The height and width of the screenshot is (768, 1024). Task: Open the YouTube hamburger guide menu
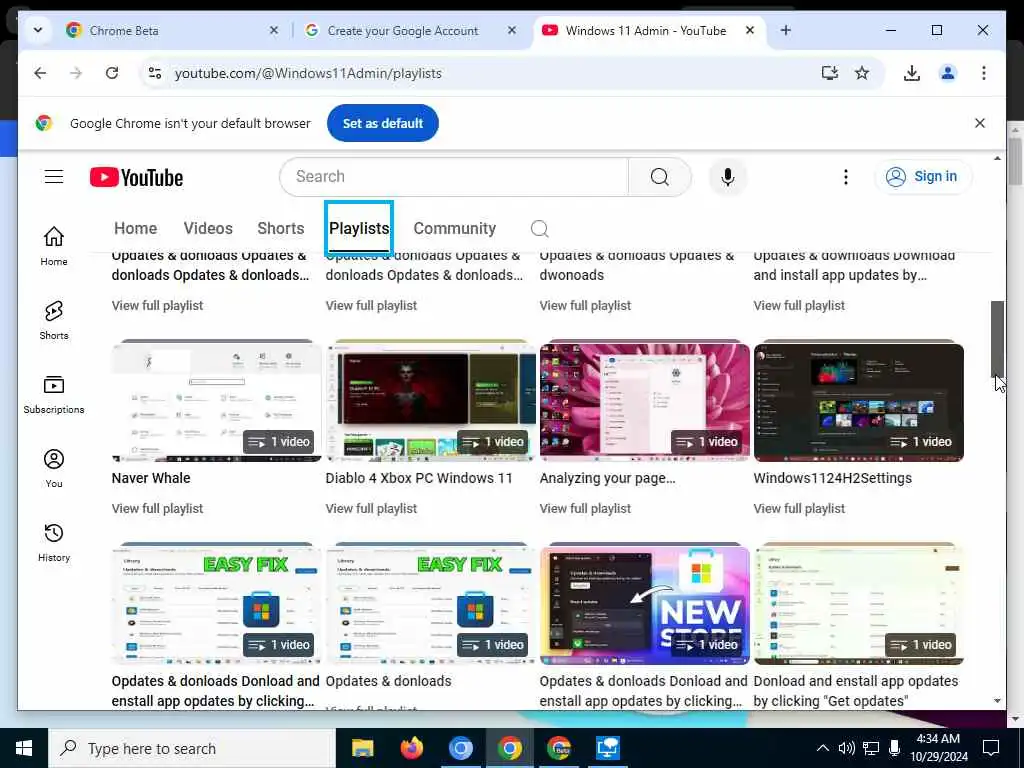(54, 176)
